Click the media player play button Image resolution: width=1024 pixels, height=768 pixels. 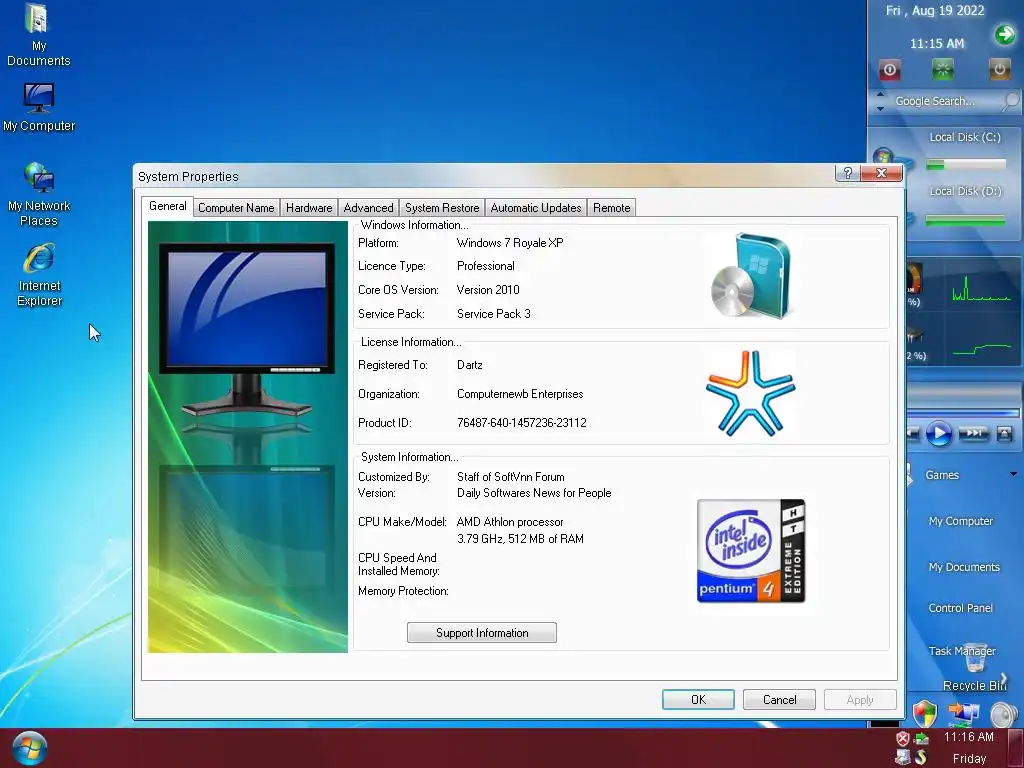(x=939, y=433)
